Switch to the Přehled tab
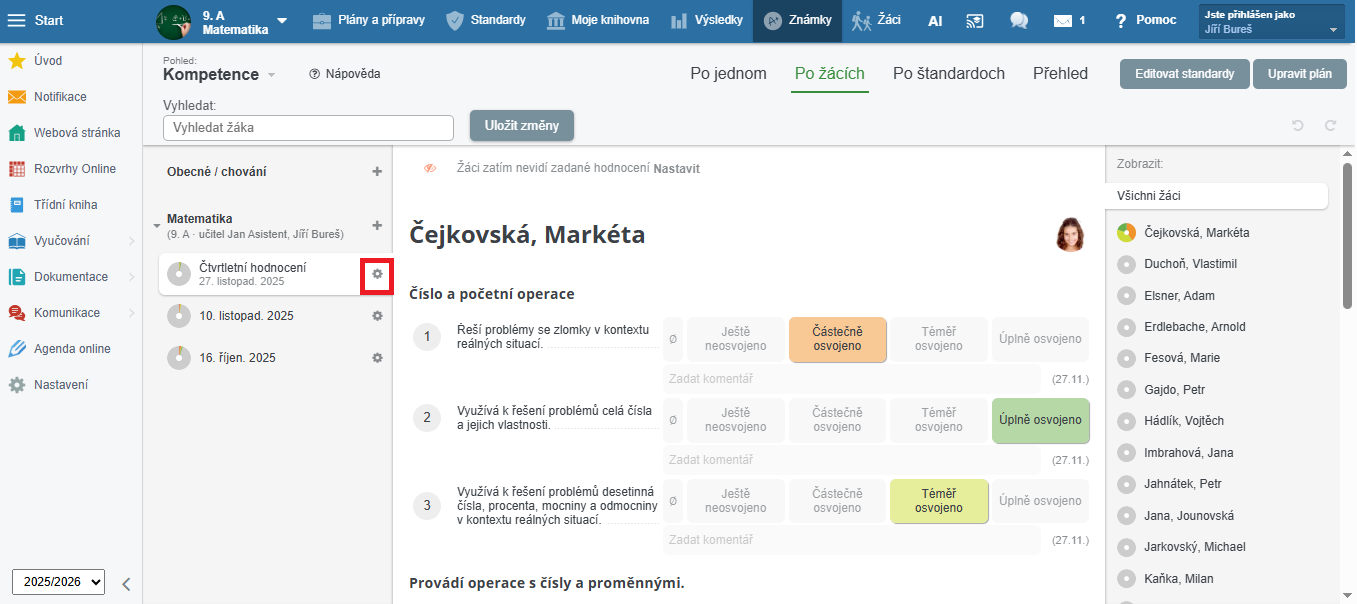 click(x=1060, y=73)
